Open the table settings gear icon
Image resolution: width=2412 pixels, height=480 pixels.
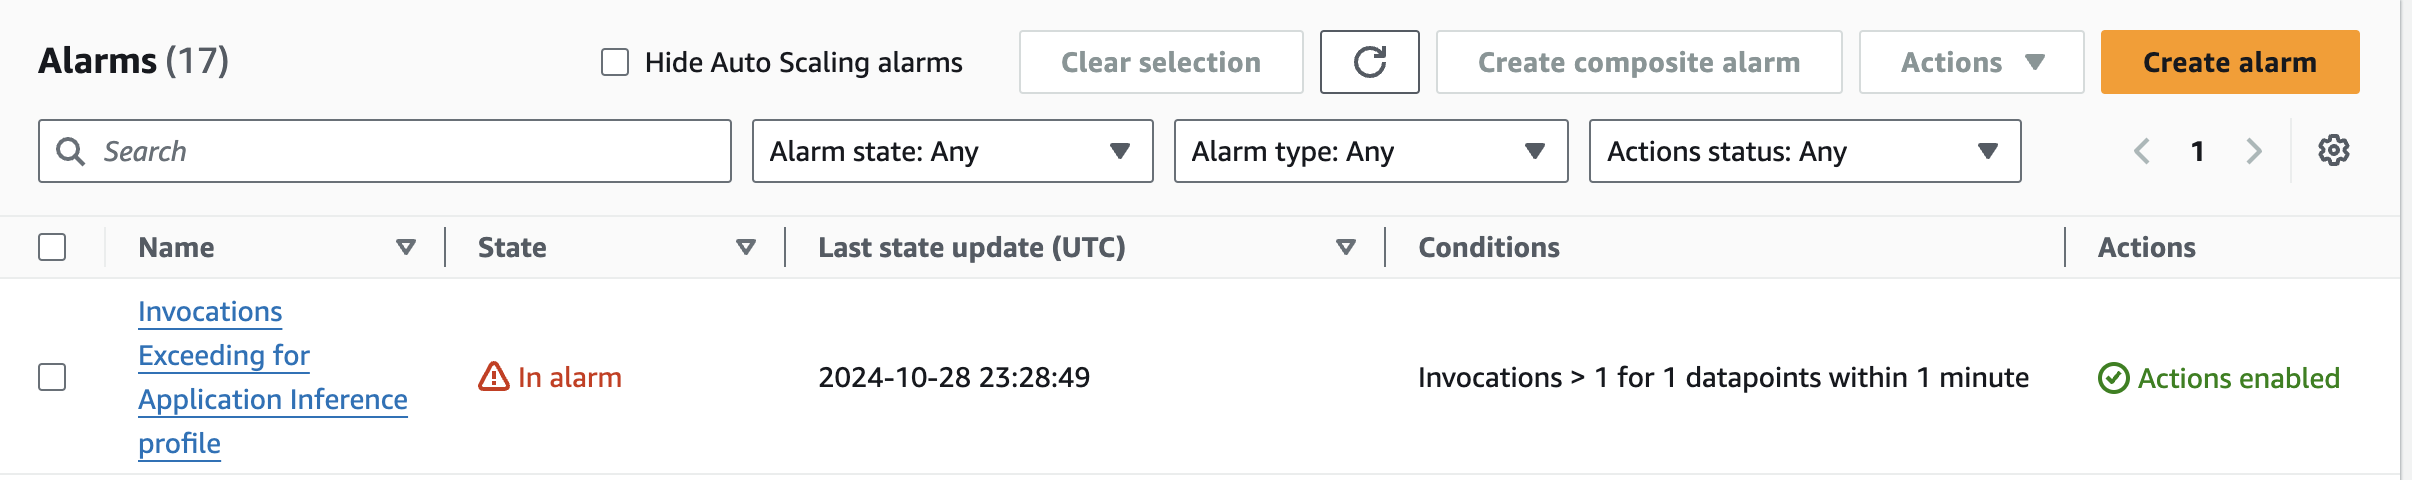click(2333, 151)
